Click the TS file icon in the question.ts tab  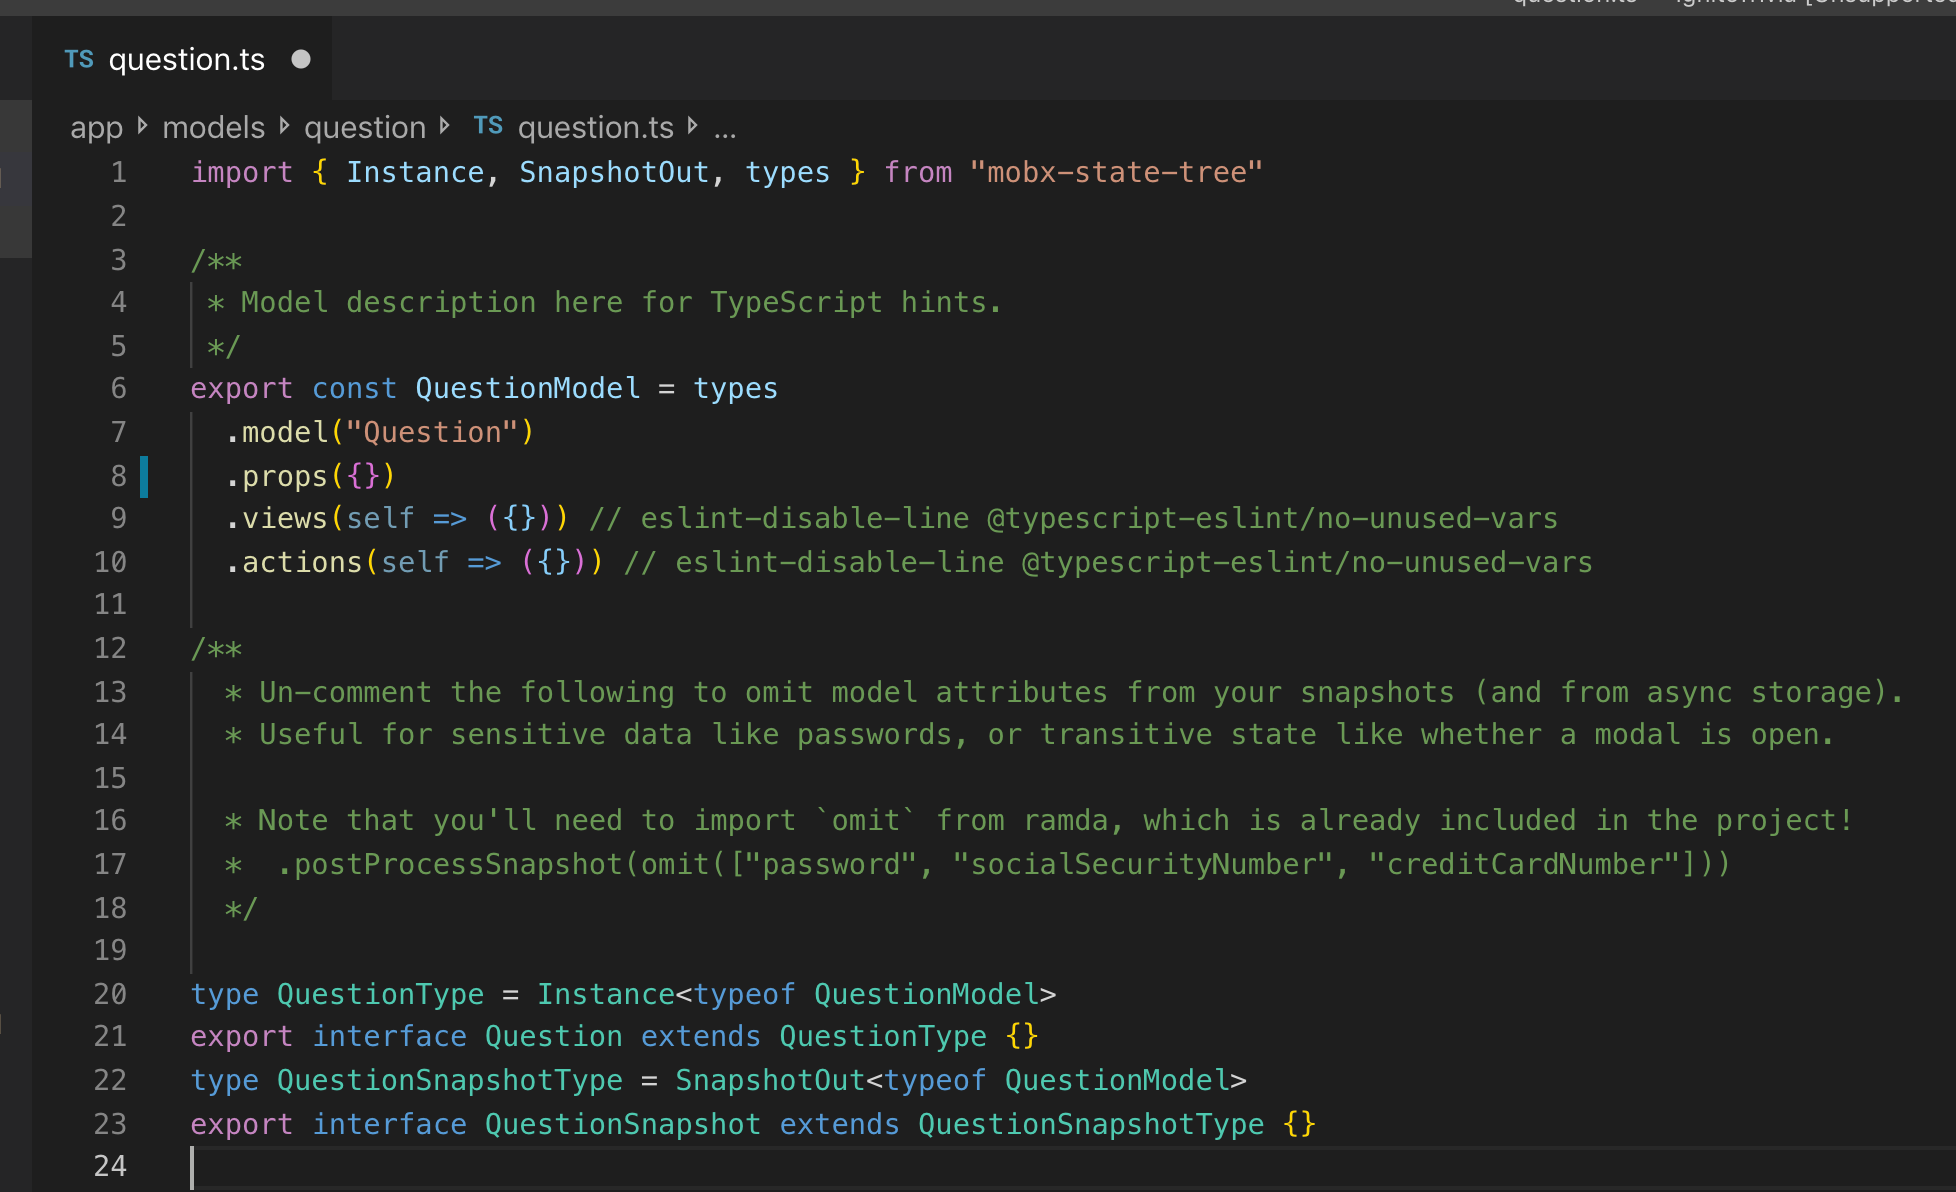pos(79,60)
